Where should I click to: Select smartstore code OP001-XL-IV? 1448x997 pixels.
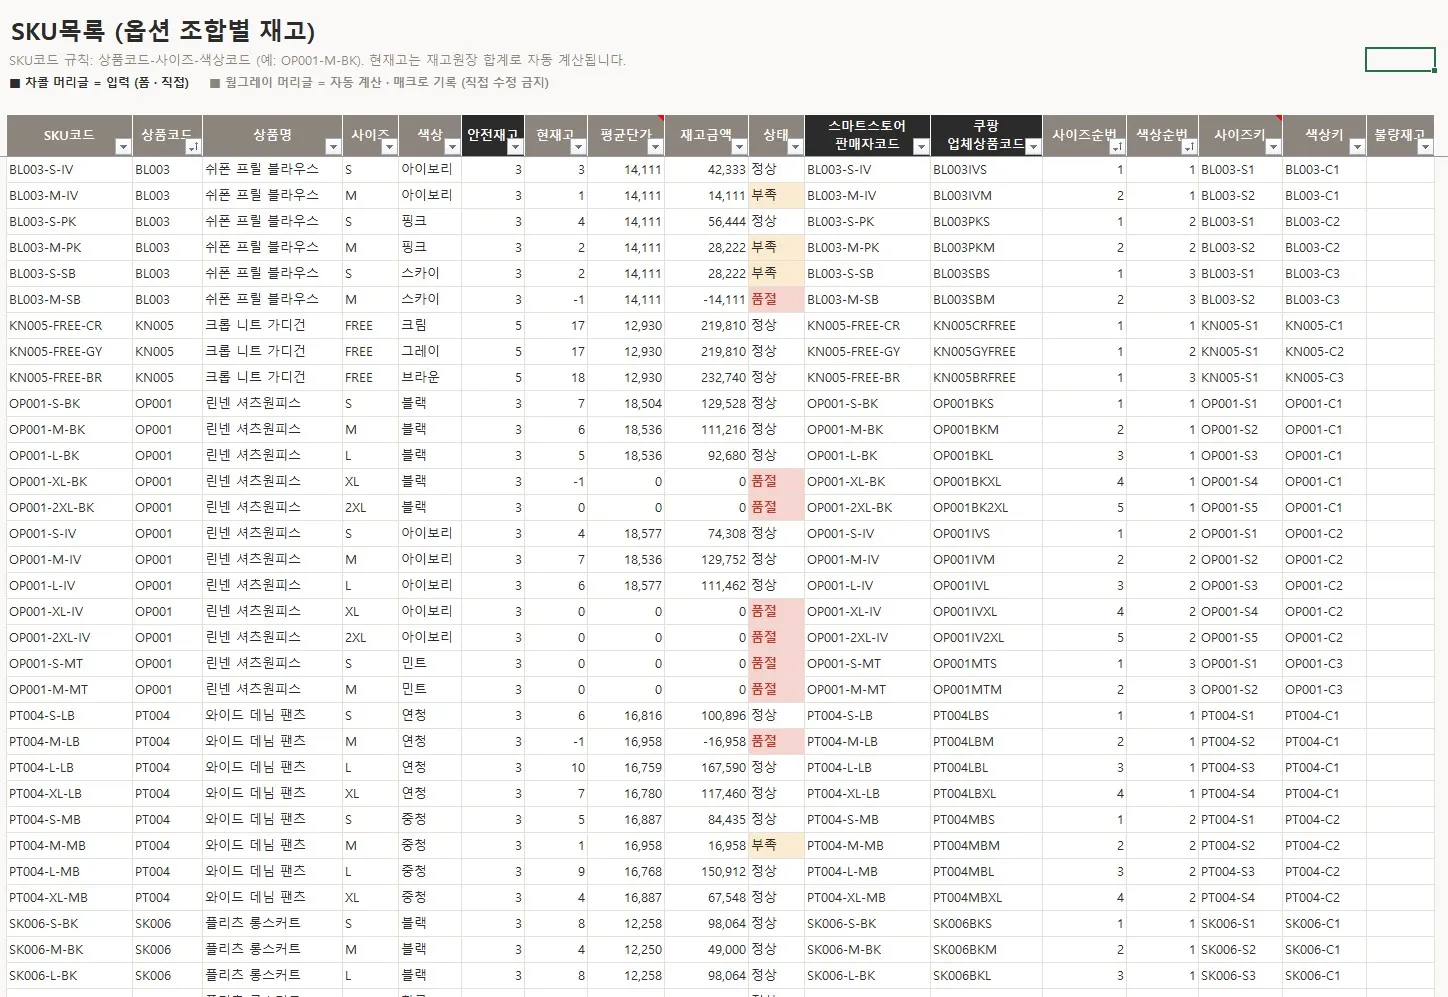pyautogui.click(x=867, y=612)
